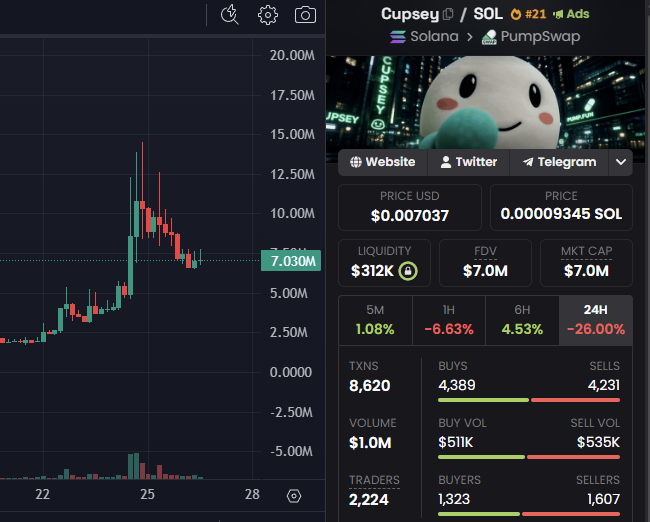The image size is (650, 522).
Task: Open the Telegram link
Action: [x=559, y=162]
